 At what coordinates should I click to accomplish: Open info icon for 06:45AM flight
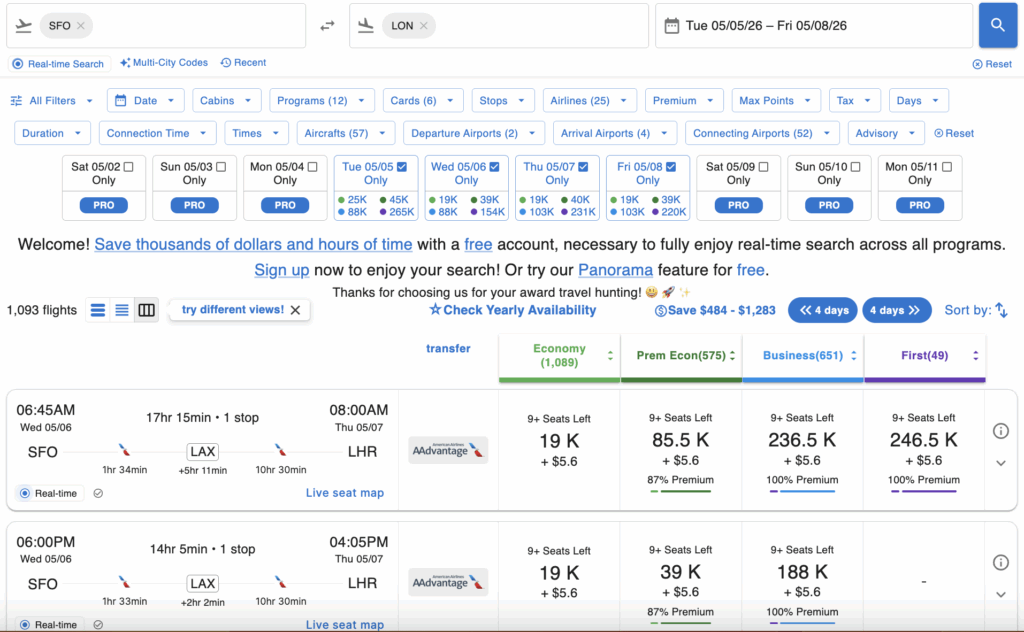tap(1000, 431)
